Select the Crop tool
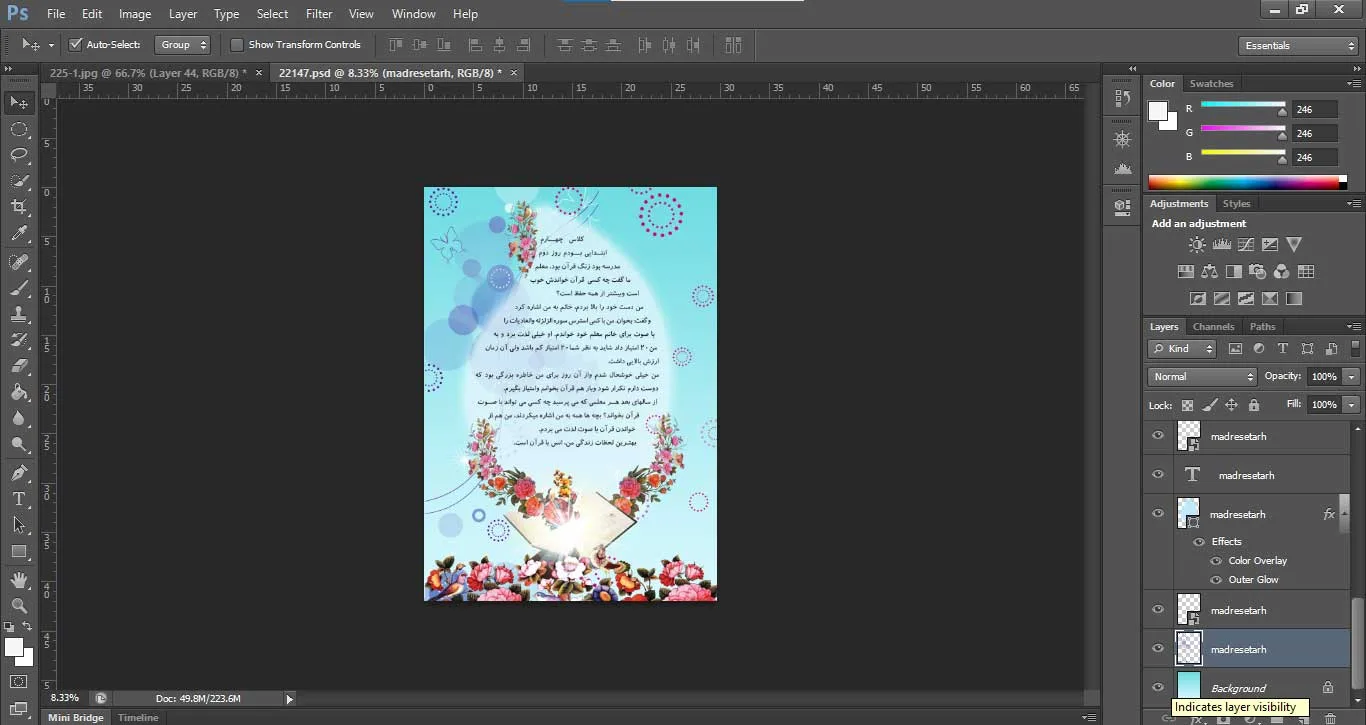Screen dimensions: 1366x725 pos(19,207)
